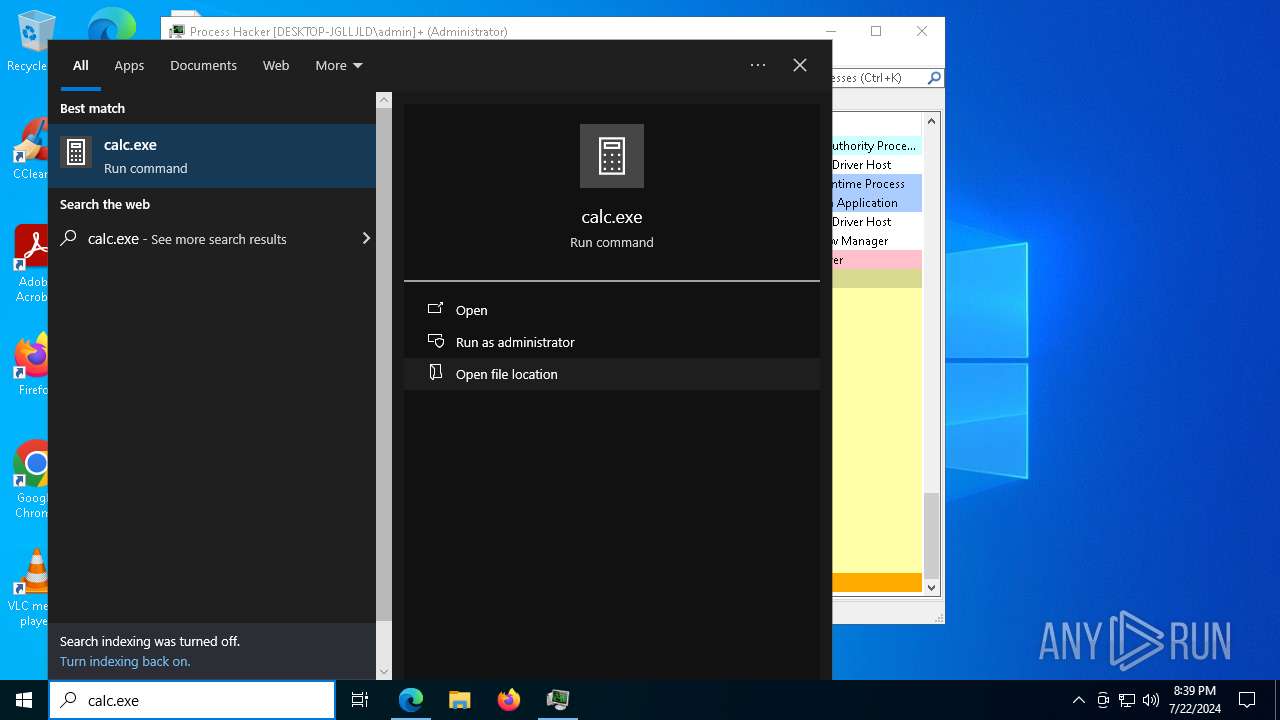Expand web results arrow for calc.exe
Viewport: 1280px width, 720px height.
click(366, 238)
